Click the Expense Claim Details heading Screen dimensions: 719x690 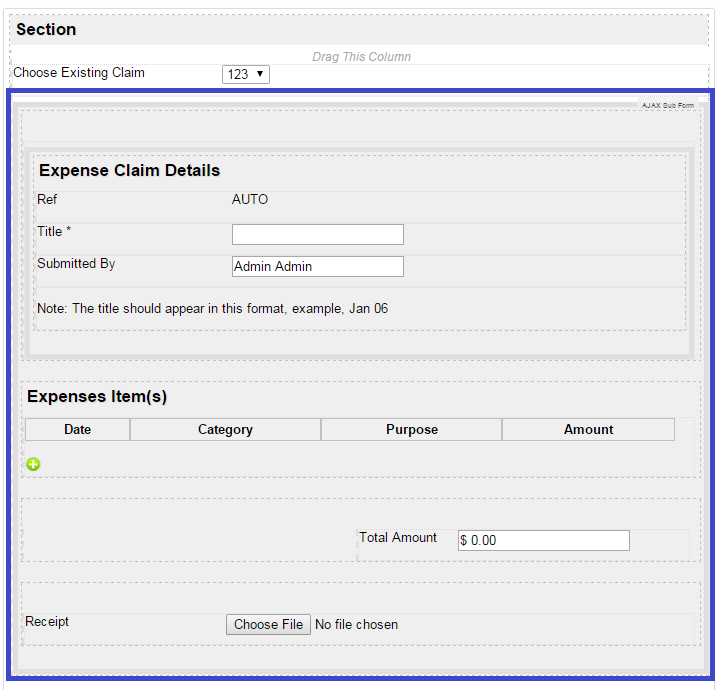pos(129,171)
